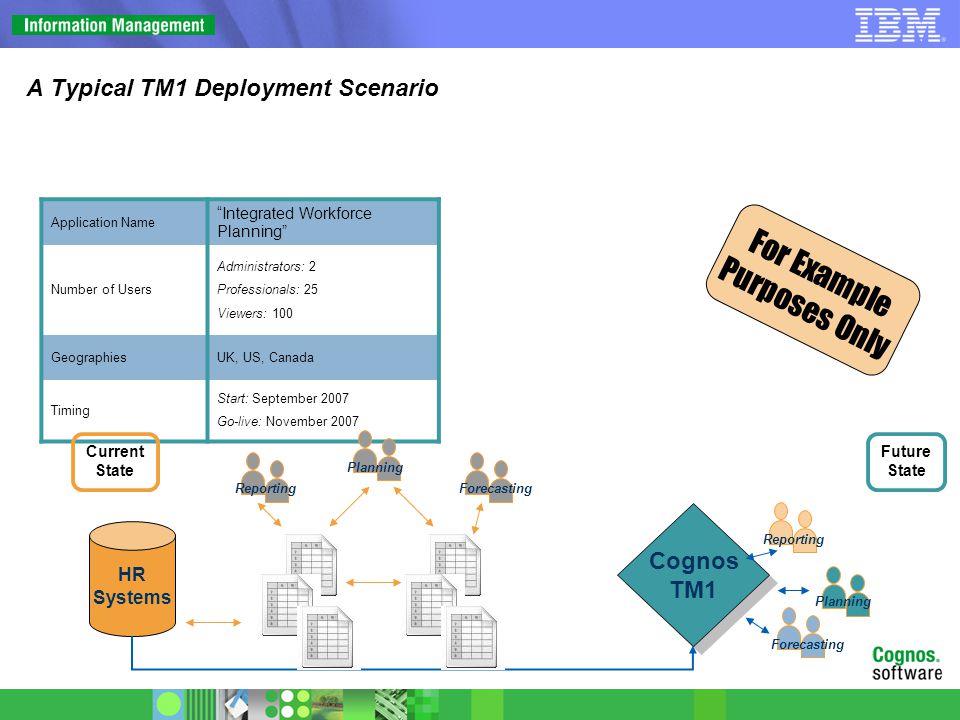Click the Administrators: 2 entry
The width and height of the screenshot is (960, 720).
tap(266, 266)
